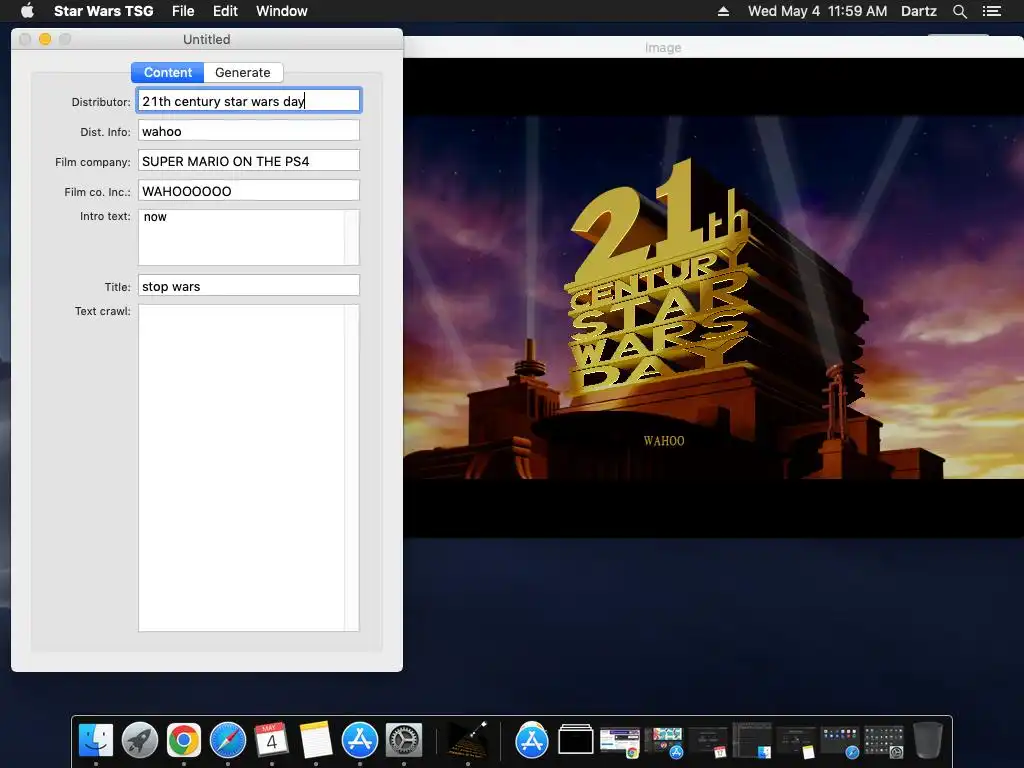The image size is (1024, 768).
Task: Select the Content tab
Action: [x=168, y=72]
